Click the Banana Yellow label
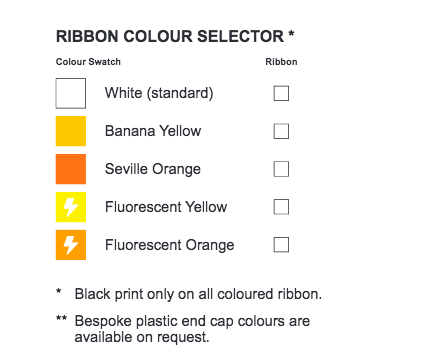Viewport: 435px width, 364px height. [153, 131]
